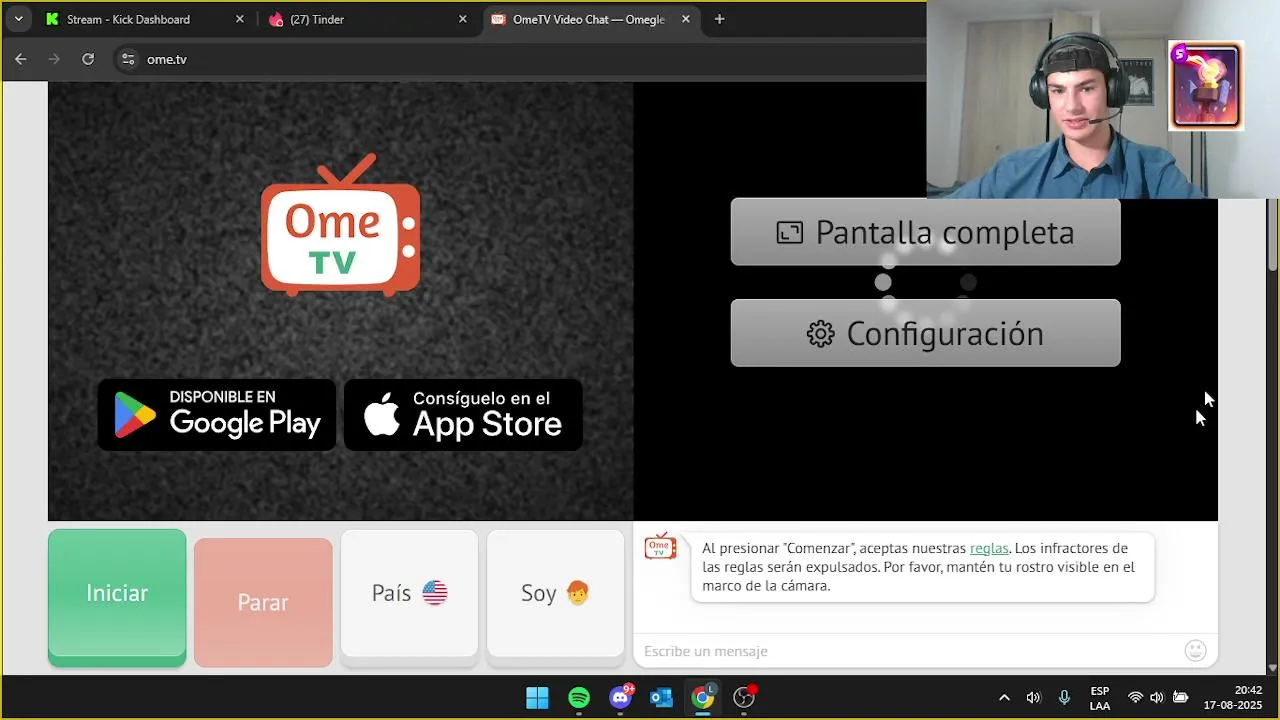Image resolution: width=1280 pixels, height=720 pixels.
Task: Enter full screen with Pantalla completa
Action: 925,232
